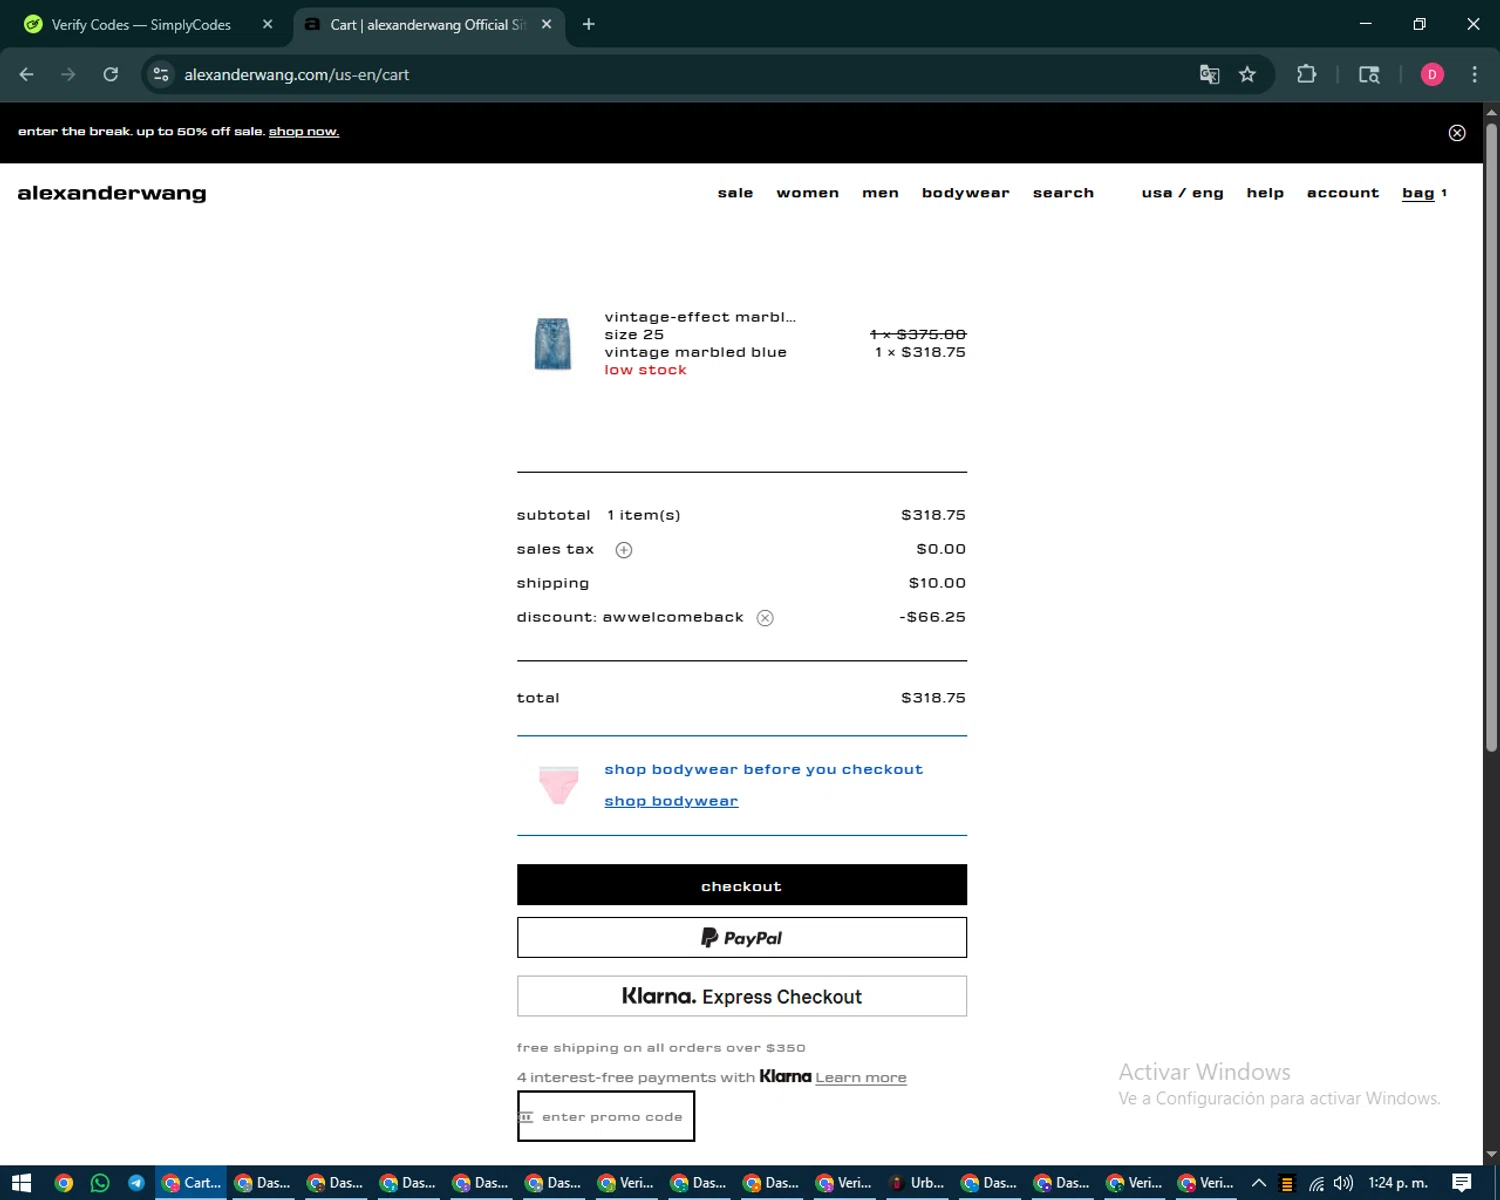
Task: Open the search navigation item
Action: tap(1063, 193)
